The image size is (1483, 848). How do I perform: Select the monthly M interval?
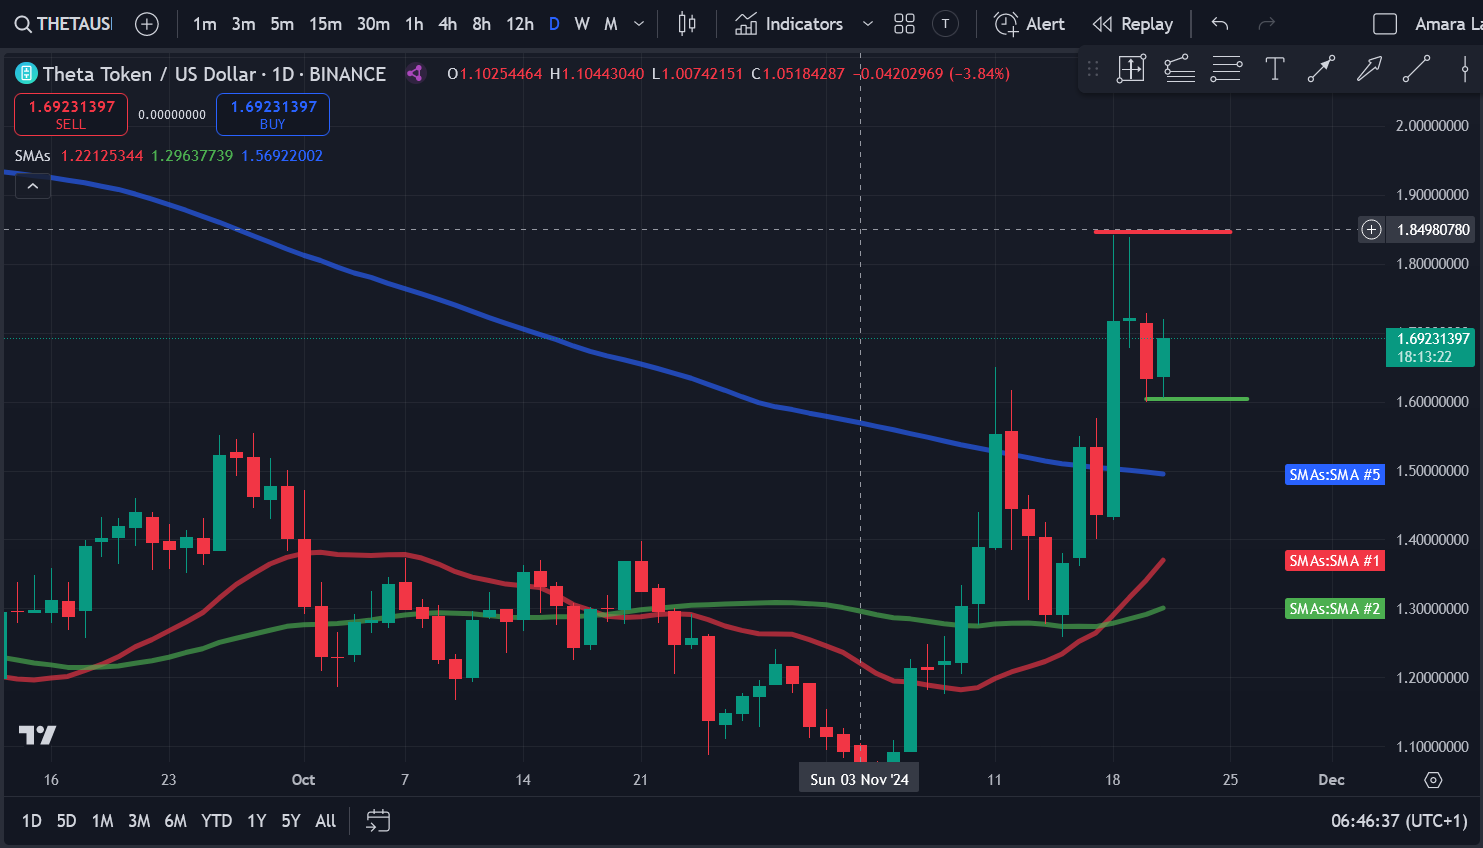coord(611,24)
